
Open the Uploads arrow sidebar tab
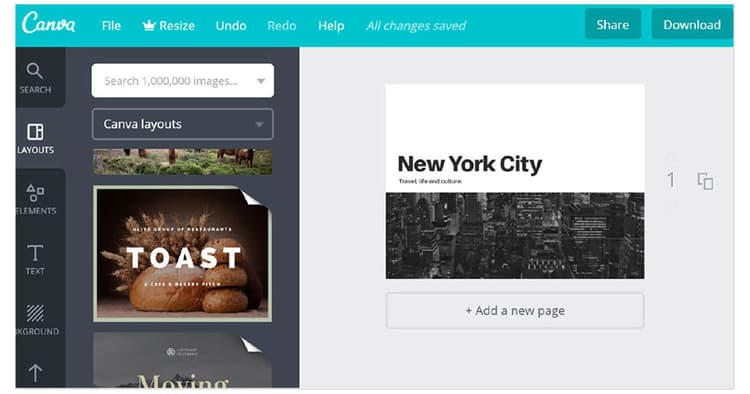[x=35, y=372]
